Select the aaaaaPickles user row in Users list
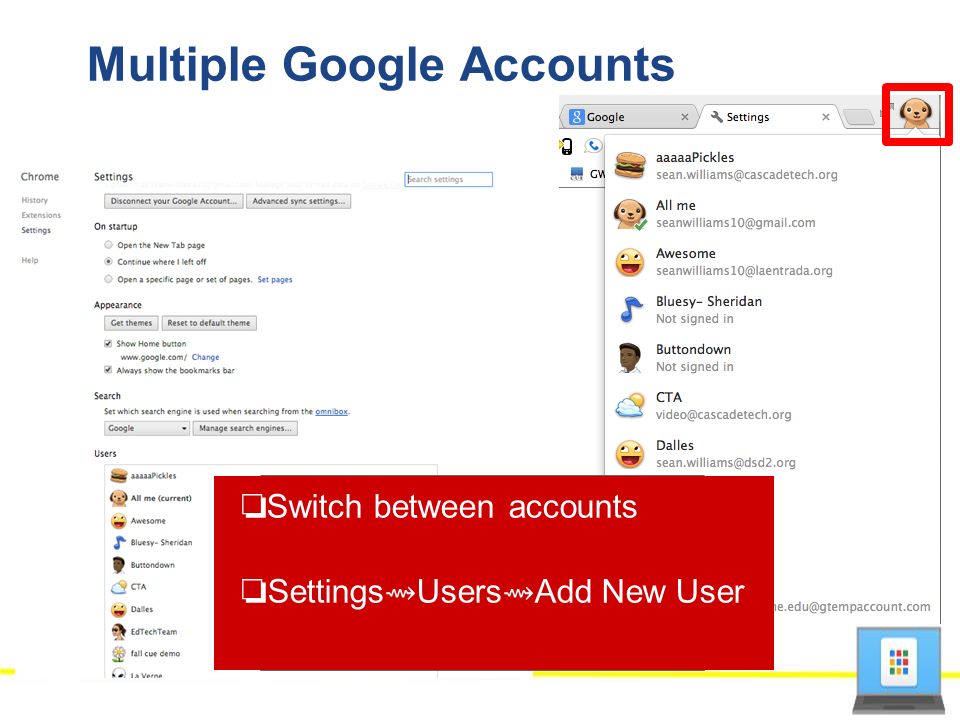 (x=271, y=476)
